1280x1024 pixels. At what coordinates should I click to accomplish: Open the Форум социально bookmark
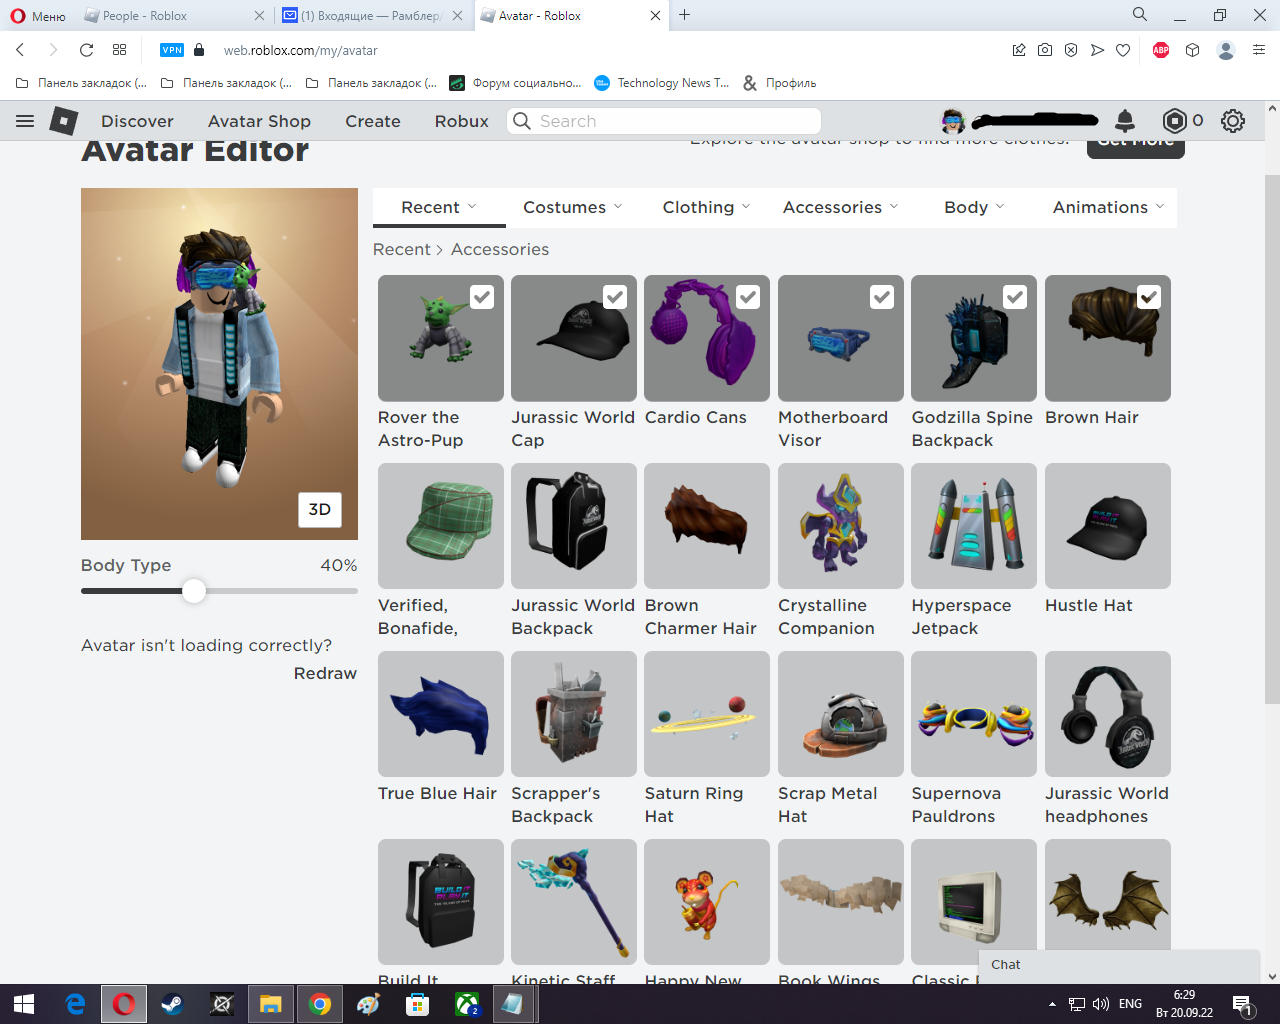516,83
